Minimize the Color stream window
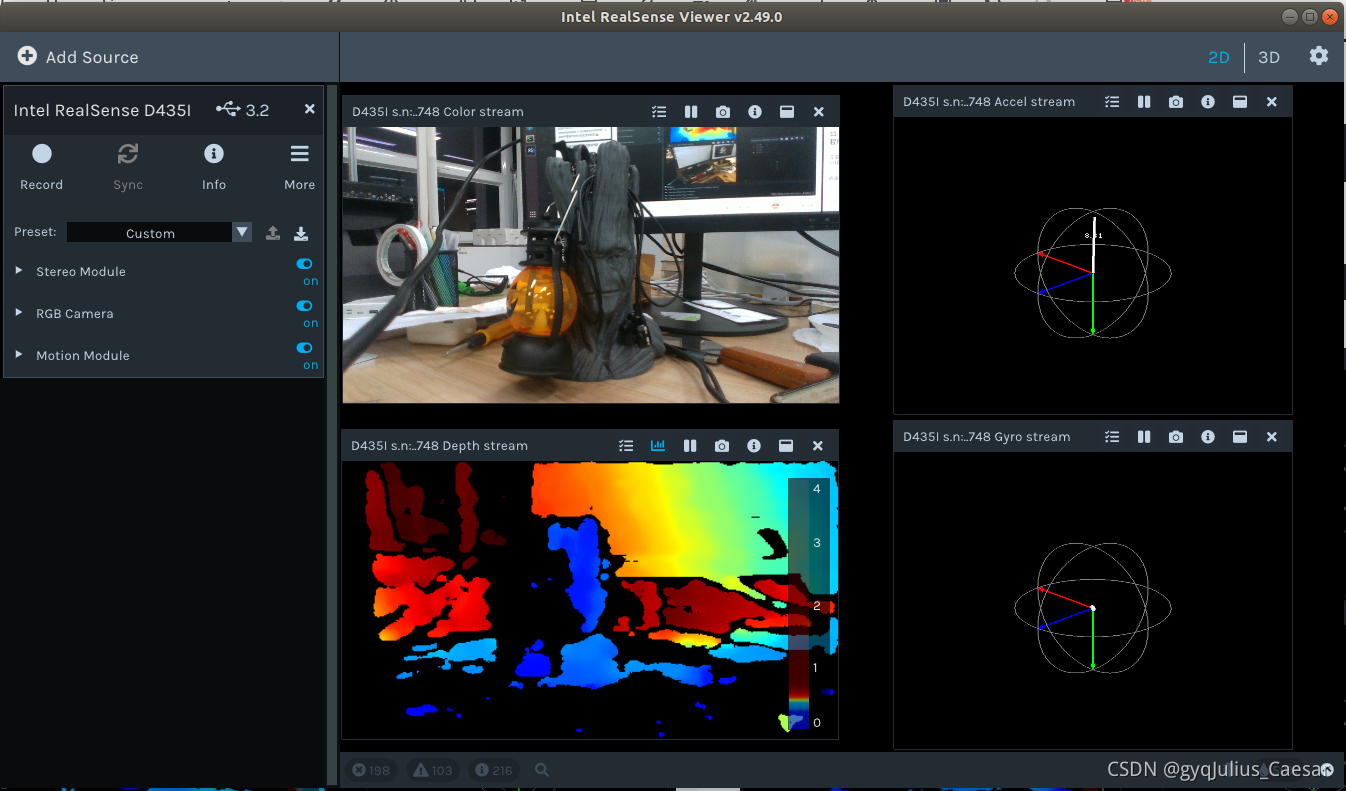 (787, 112)
